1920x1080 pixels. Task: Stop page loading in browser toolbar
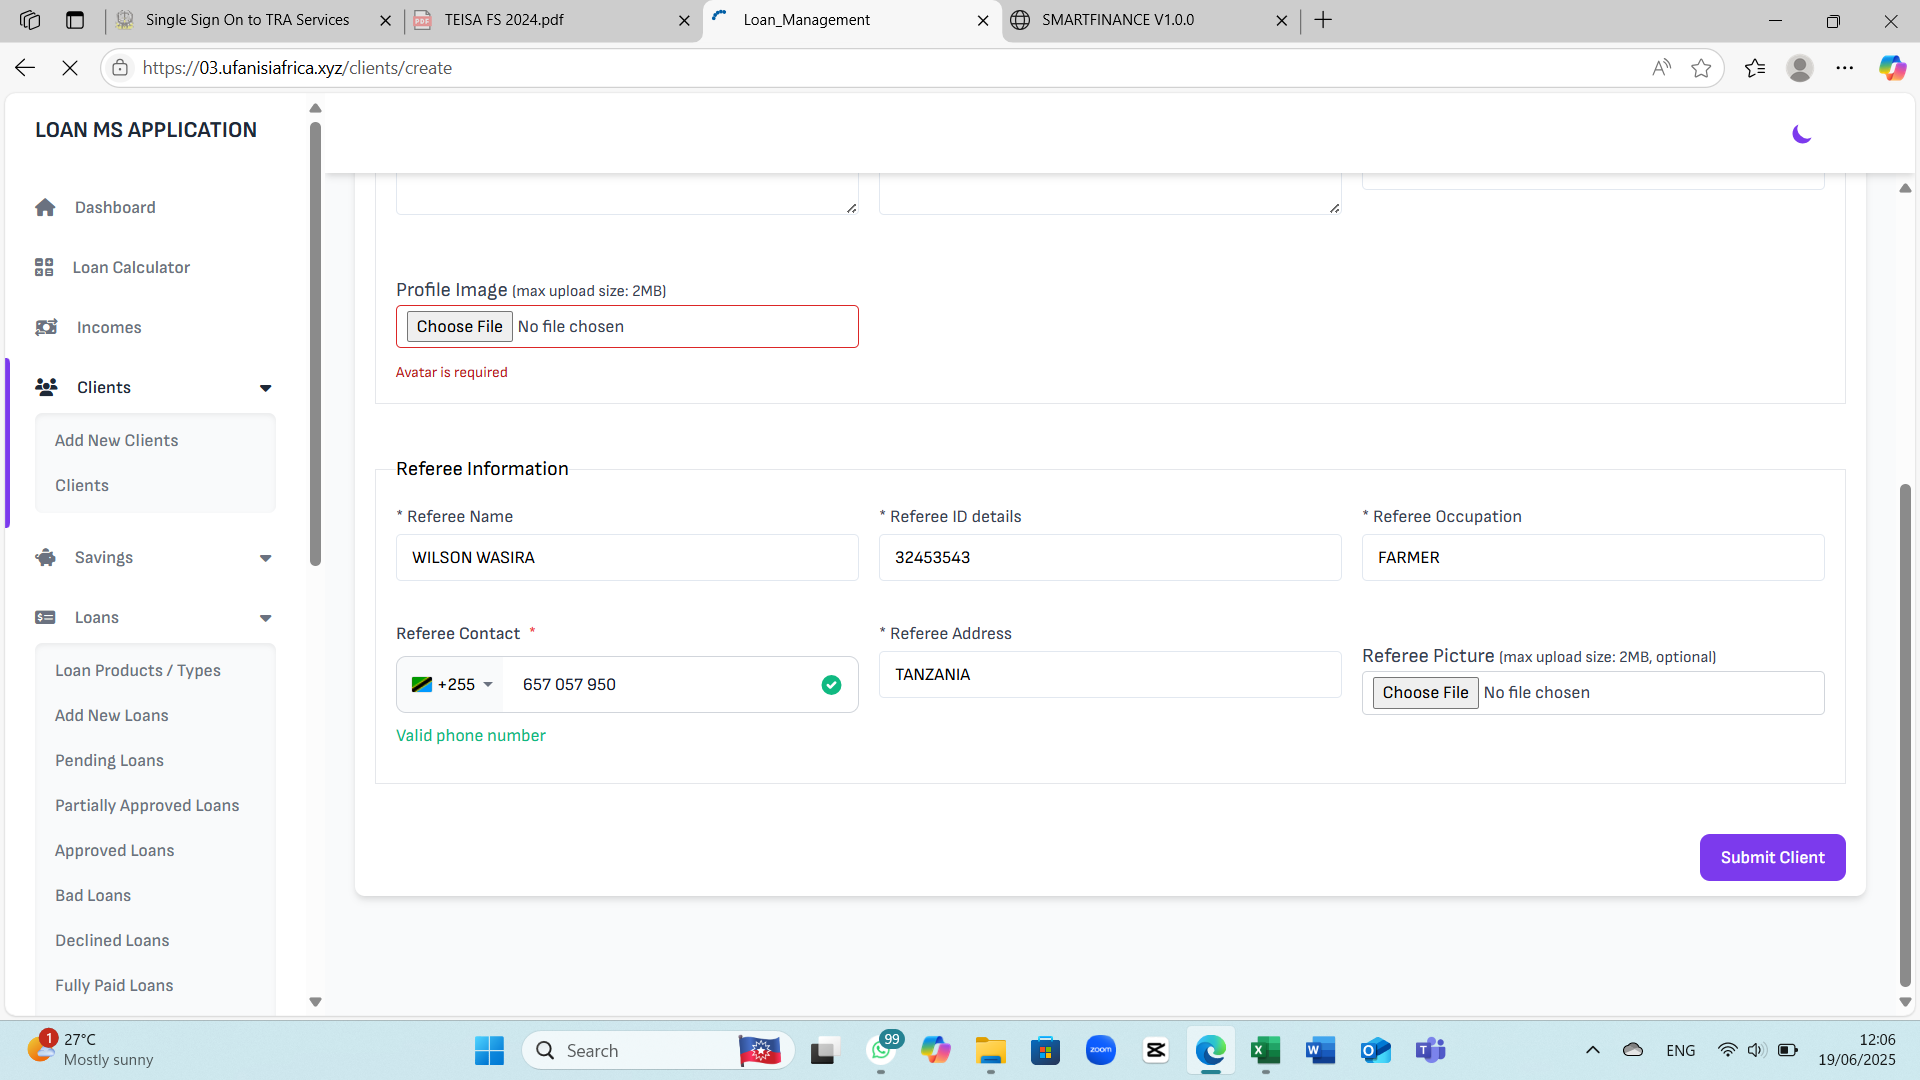(x=70, y=68)
